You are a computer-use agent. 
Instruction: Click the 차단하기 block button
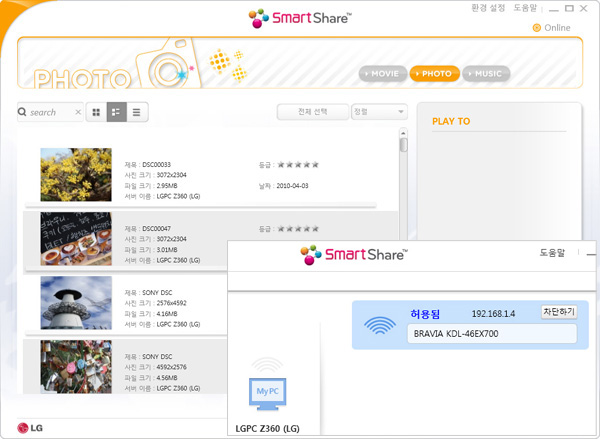(x=559, y=312)
